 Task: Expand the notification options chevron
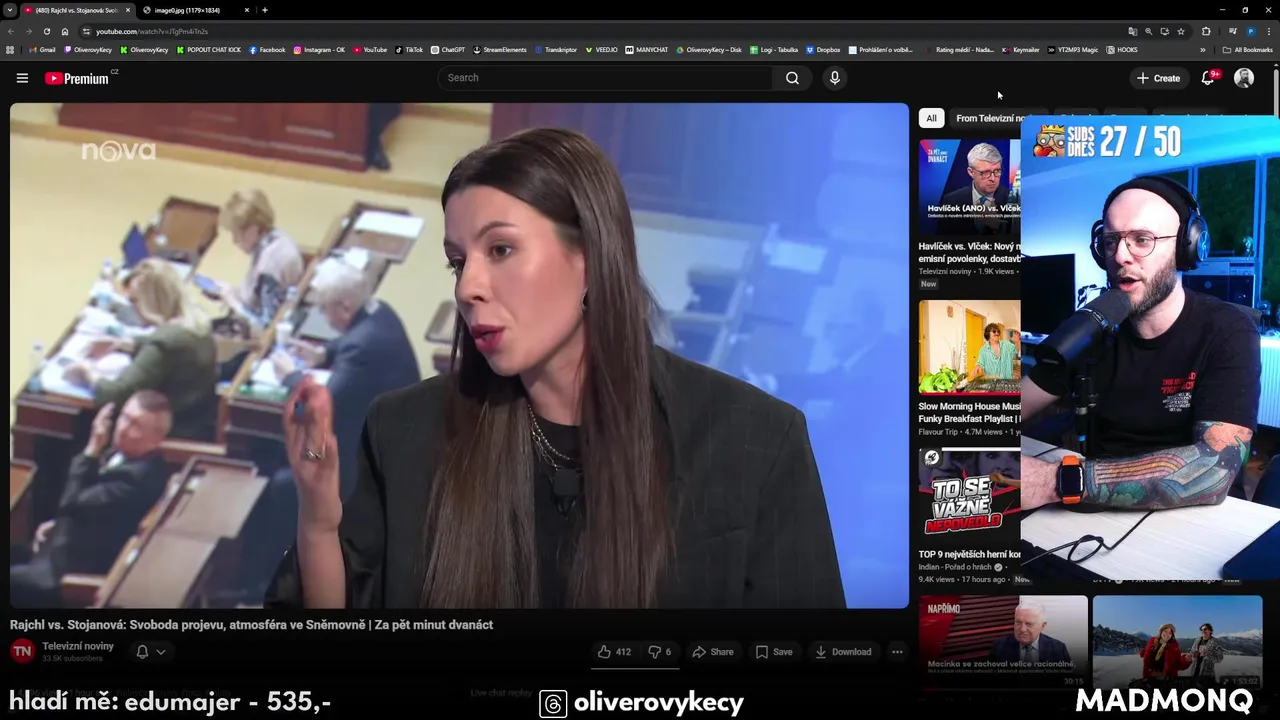[160, 652]
